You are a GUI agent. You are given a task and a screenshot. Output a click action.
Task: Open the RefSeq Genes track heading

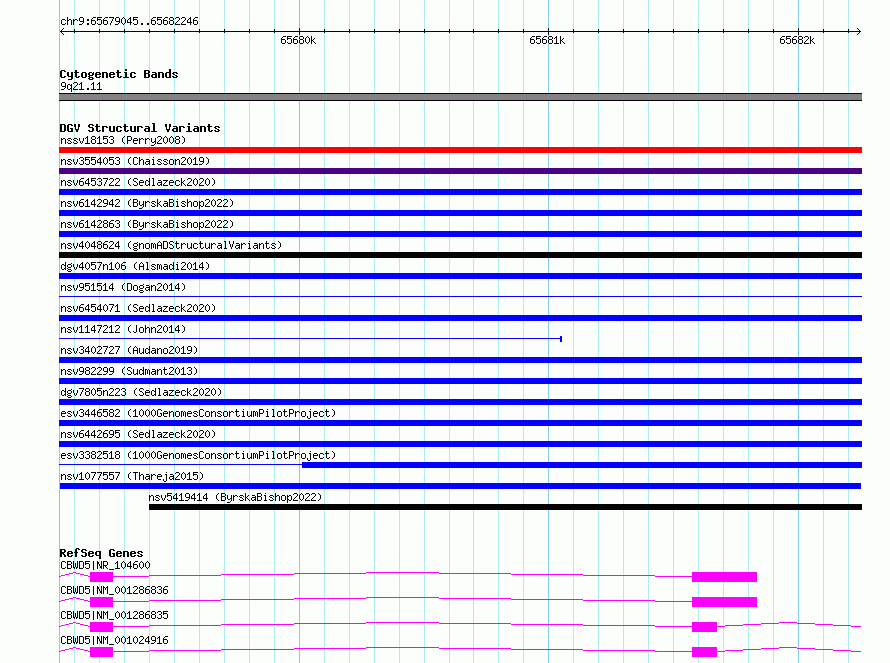pyautogui.click(x=101, y=553)
